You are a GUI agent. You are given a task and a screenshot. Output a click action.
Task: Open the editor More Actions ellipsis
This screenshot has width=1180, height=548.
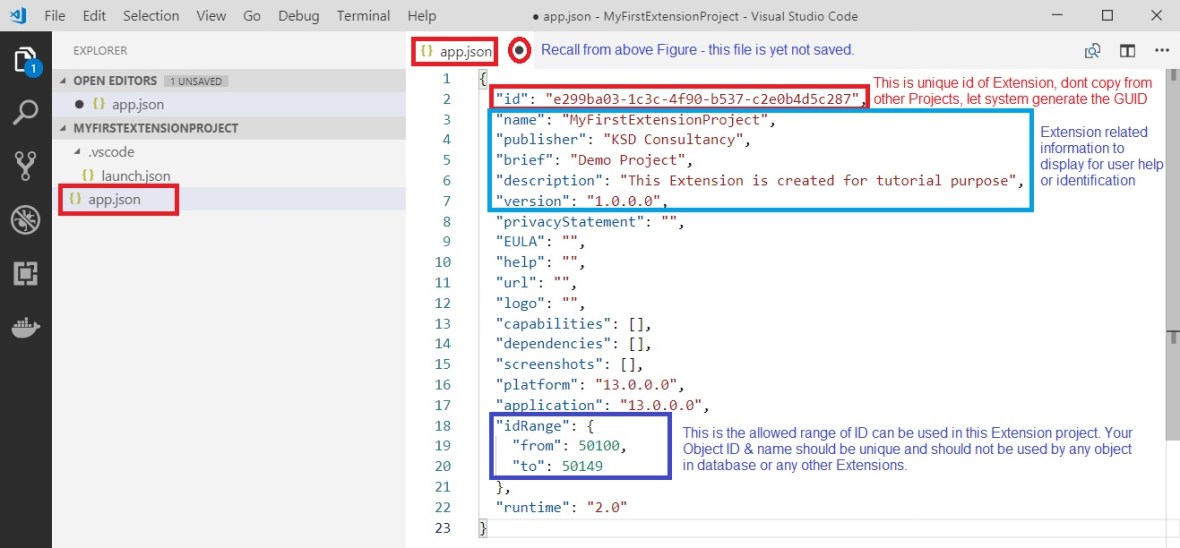click(x=1161, y=51)
